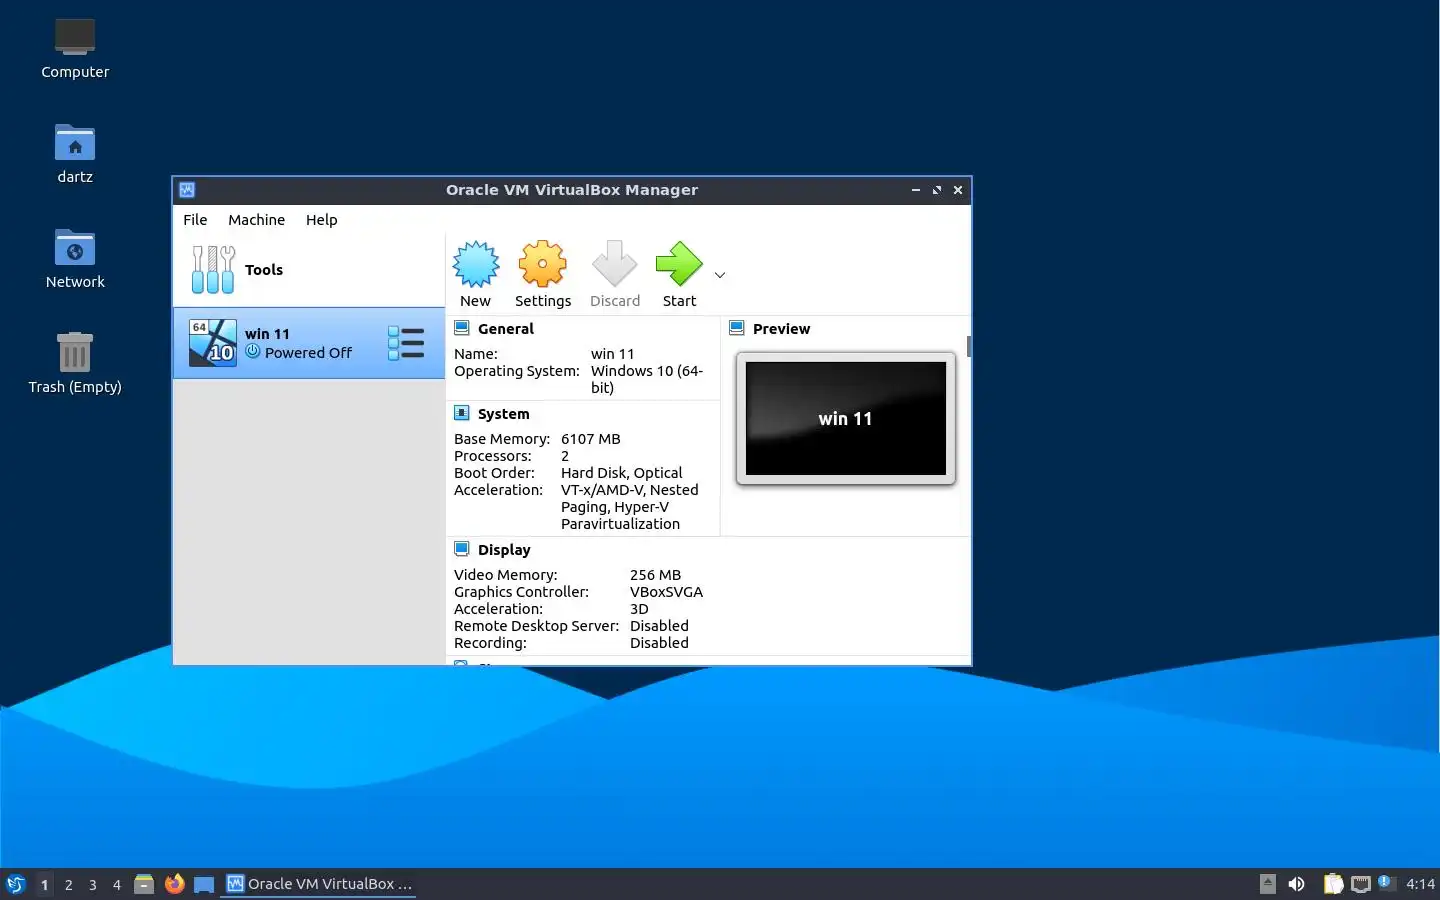Click the 'VBoxSVGA' graphics controller value
The height and width of the screenshot is (900, 1440).
(x=666, y=592)
